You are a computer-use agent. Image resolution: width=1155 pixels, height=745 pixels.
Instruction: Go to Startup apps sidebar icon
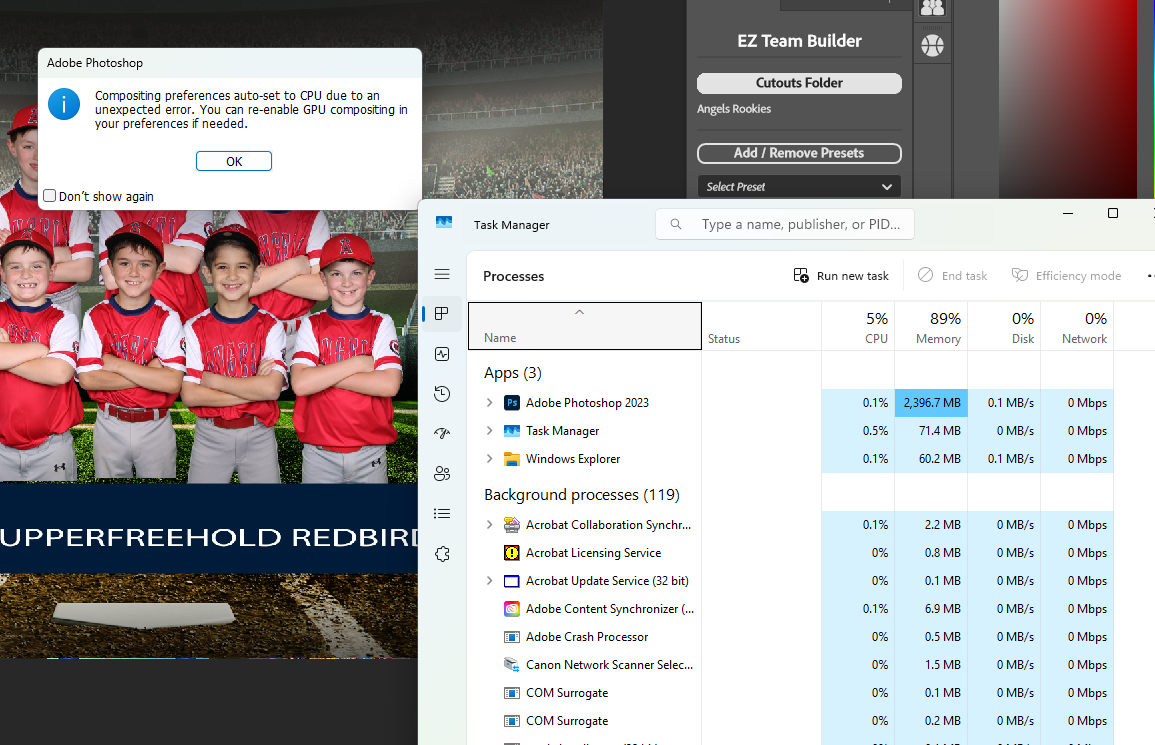click(x=442, y=434)
